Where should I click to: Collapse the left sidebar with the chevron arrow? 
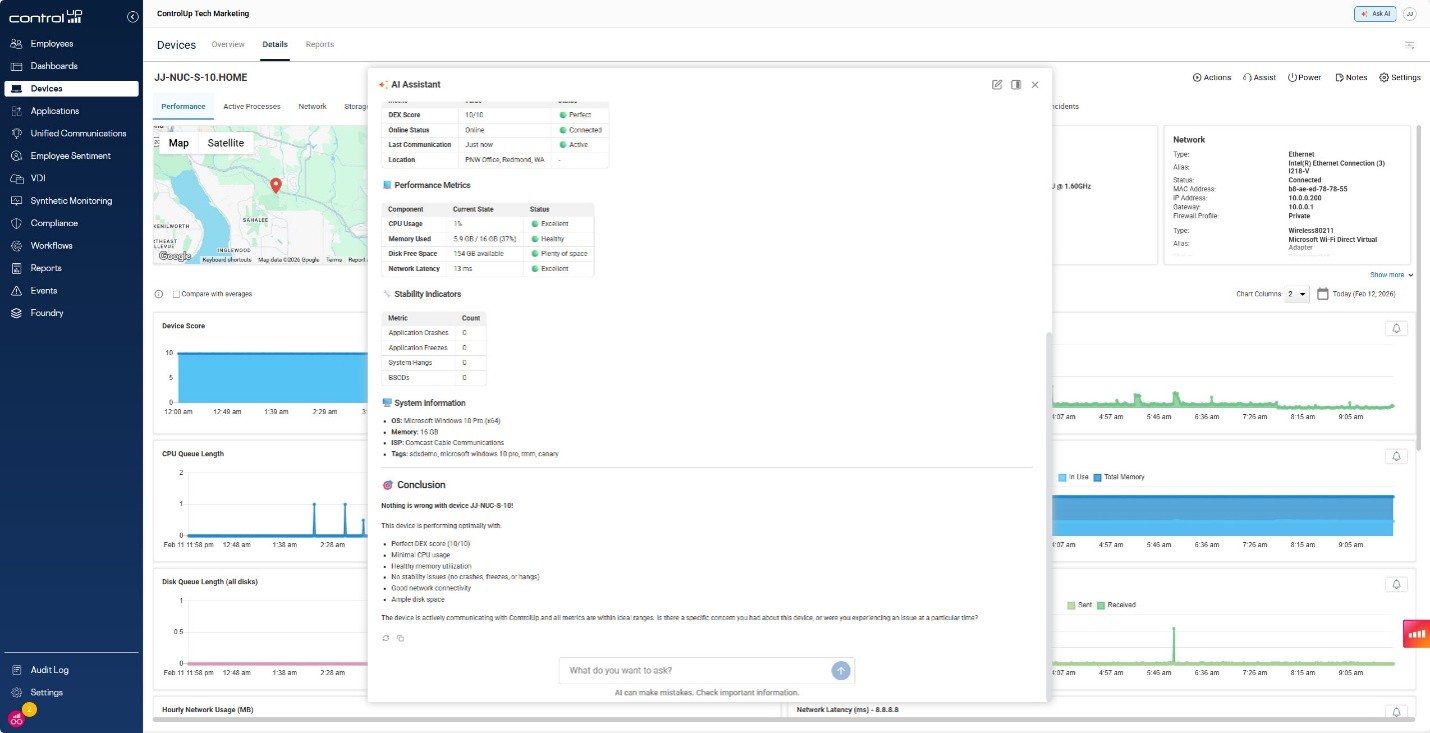pyautogui.click(x=133, y=17)
